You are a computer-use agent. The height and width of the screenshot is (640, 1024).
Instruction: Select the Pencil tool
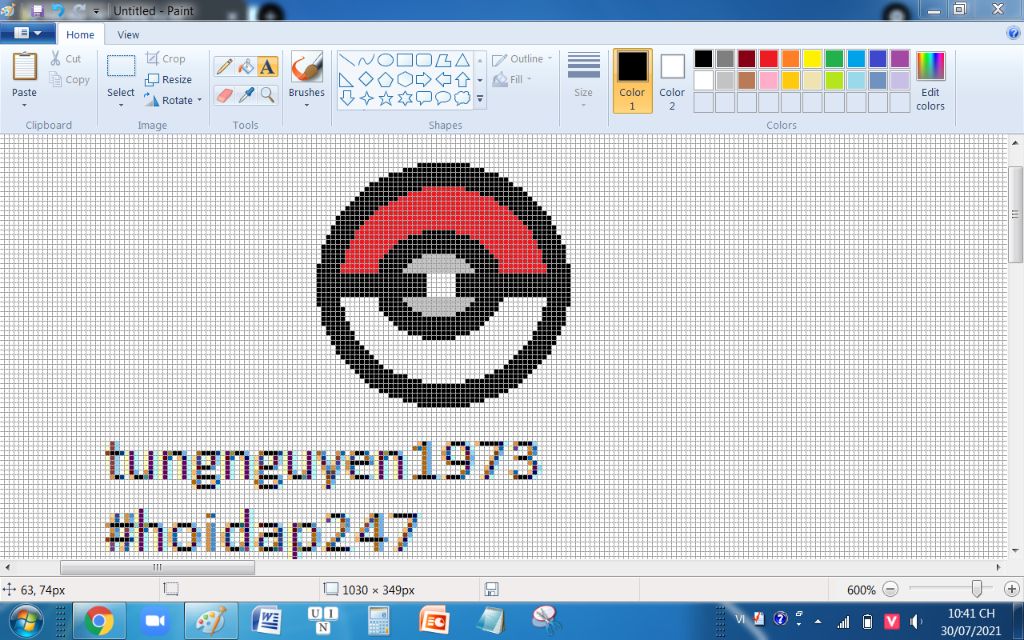click(x=224, y=67)
